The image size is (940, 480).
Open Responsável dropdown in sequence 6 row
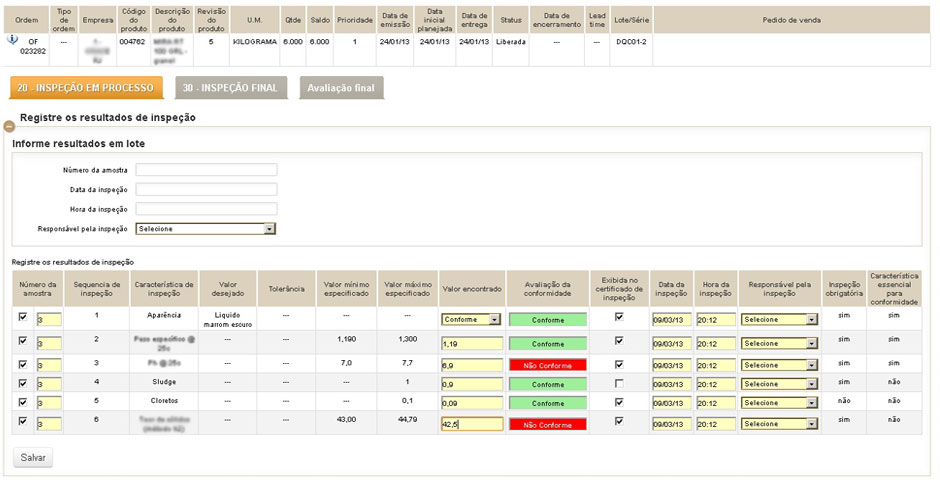779,424
